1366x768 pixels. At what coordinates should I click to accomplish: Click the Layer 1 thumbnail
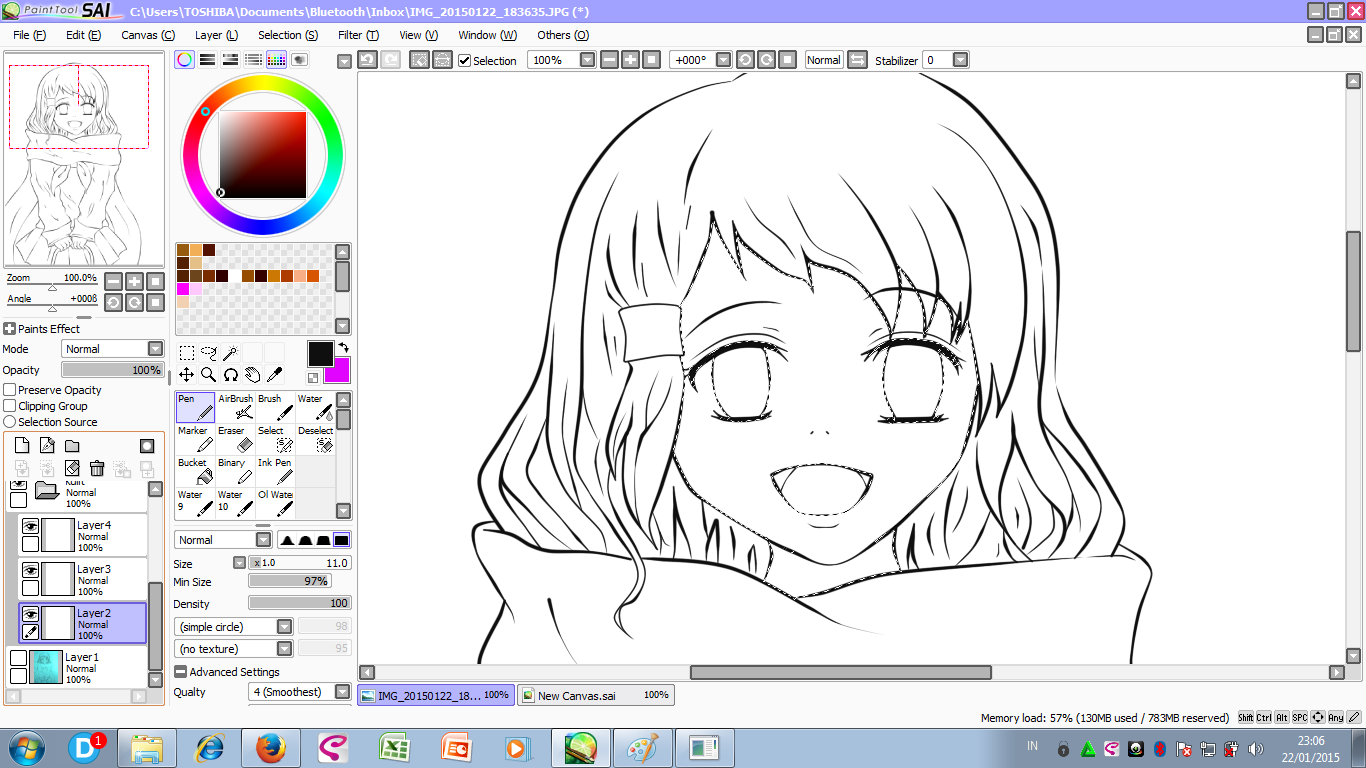pyautogui.click(x=47, y=668)
